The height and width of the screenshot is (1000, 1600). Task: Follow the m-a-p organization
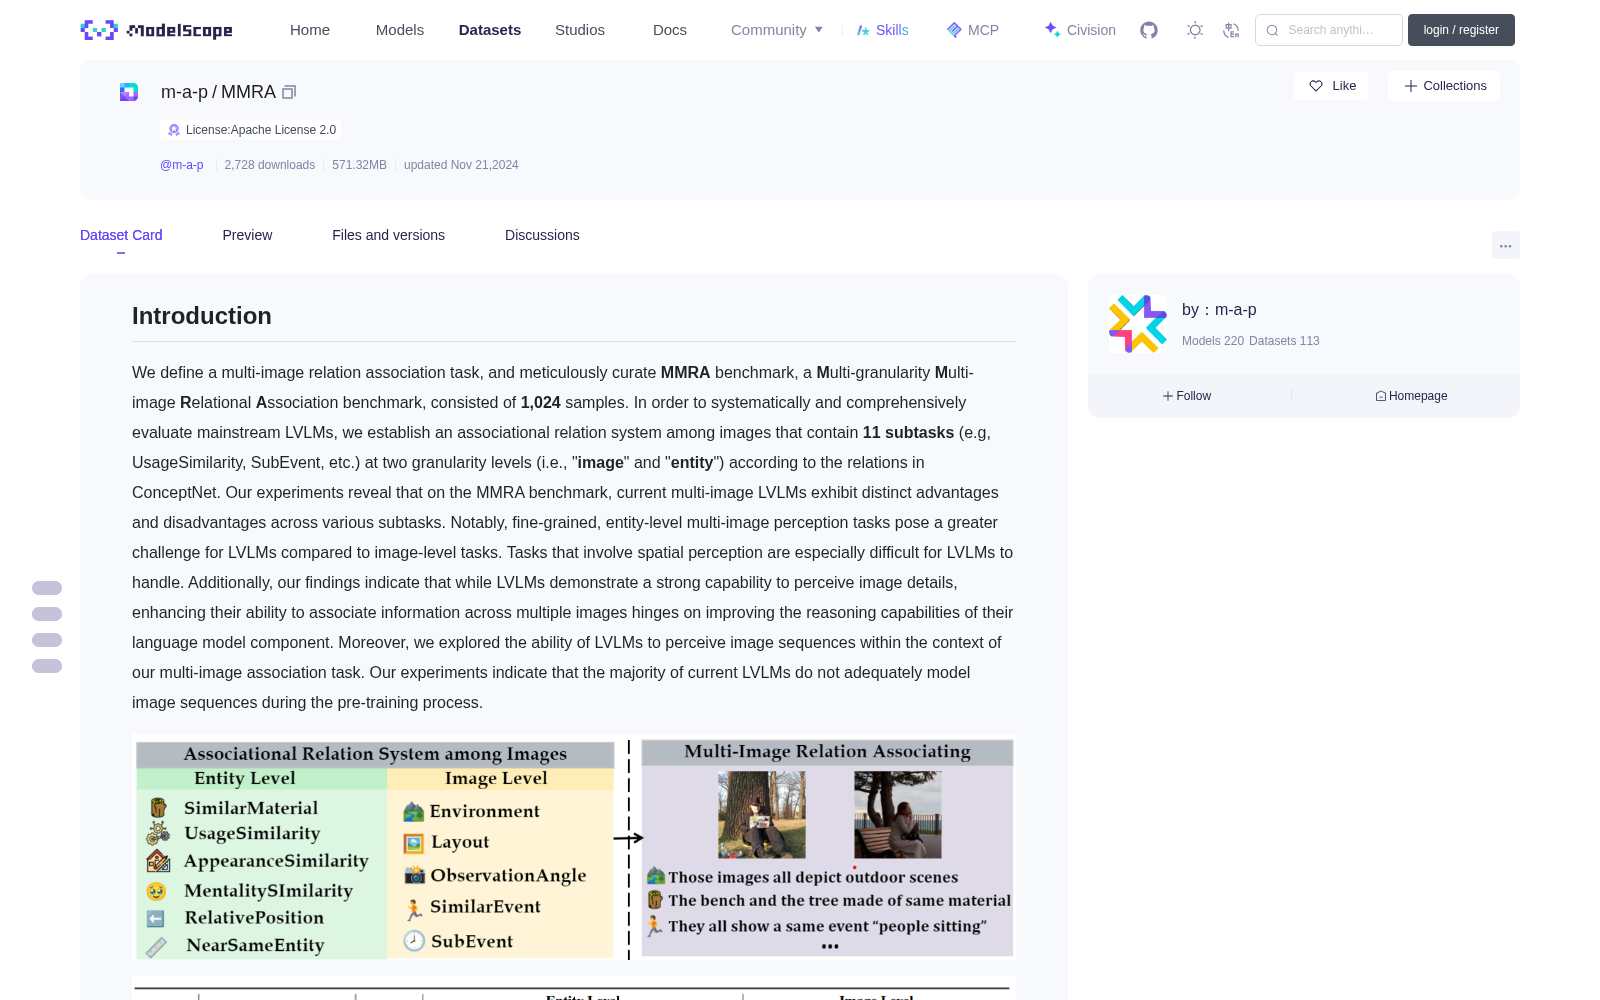pyautogui.click(x=1187, y=396)
